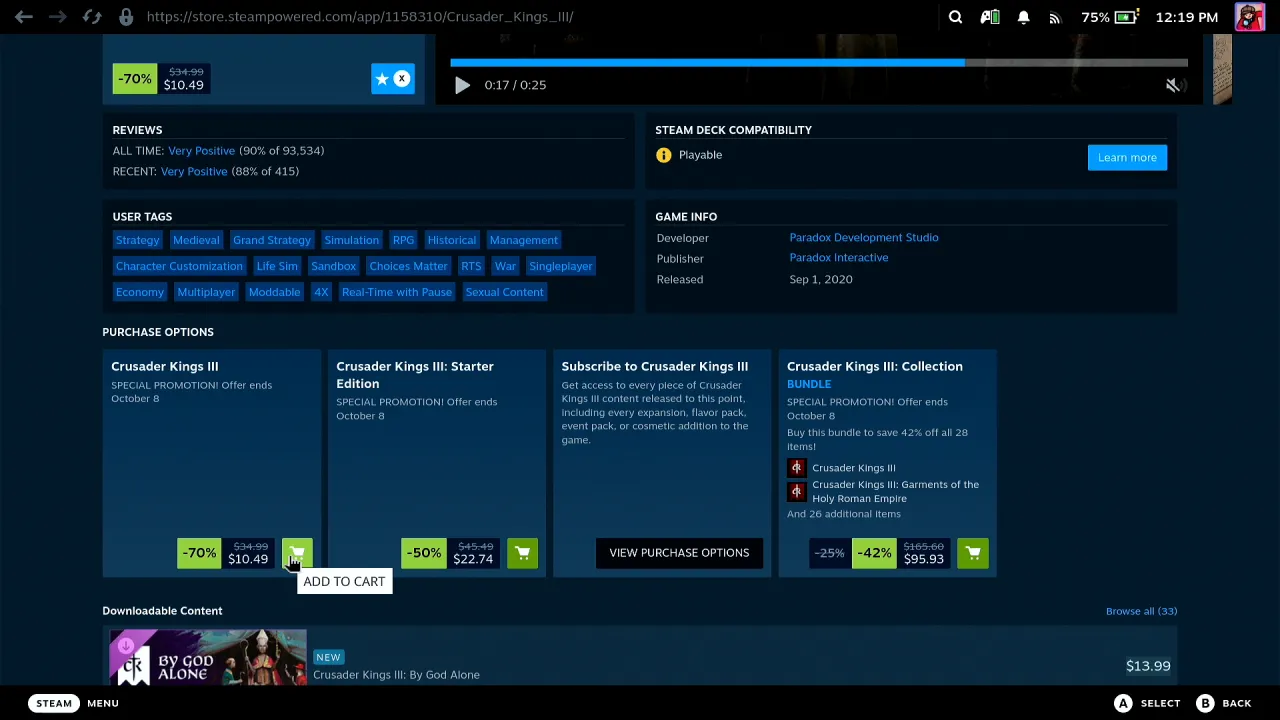Open the notifications bell

click(x=1023, y=17)
